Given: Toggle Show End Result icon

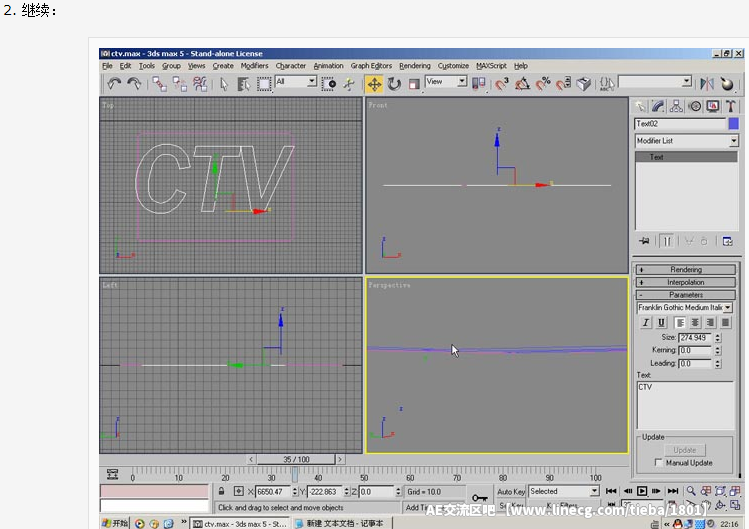Looking at the screenshot, I should pos(667,241).
